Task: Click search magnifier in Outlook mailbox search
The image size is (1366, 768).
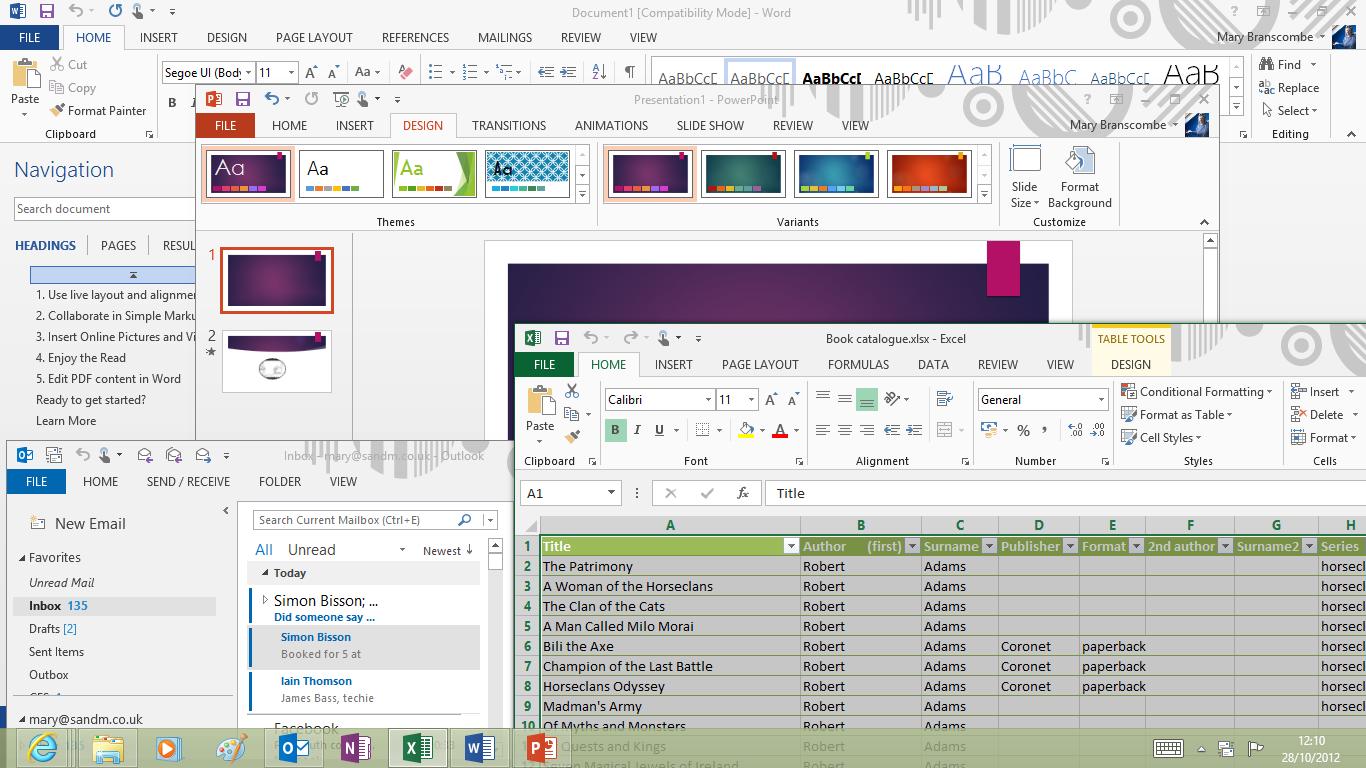Action: click(x=464, y=520)
